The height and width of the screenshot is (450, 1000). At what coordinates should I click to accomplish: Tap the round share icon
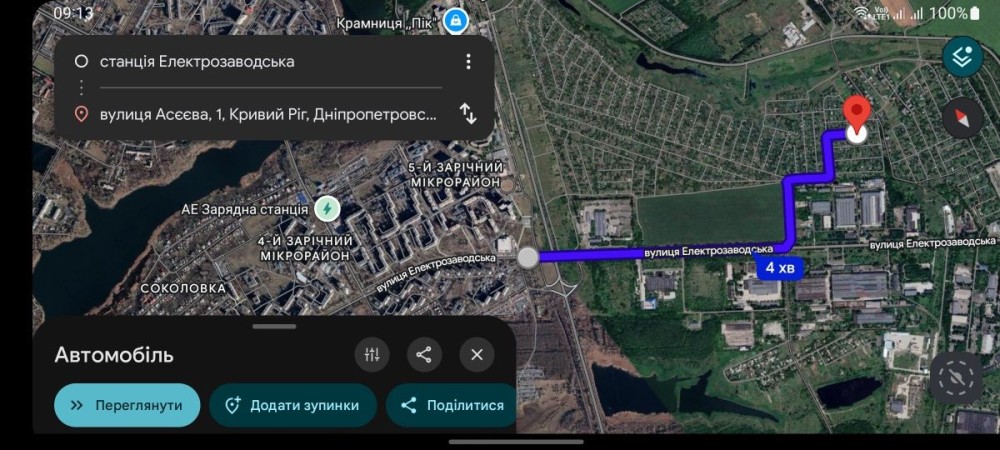coord(424,354)
